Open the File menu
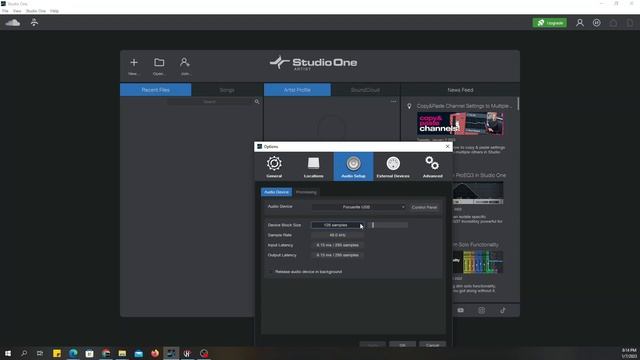 (5, 11)
